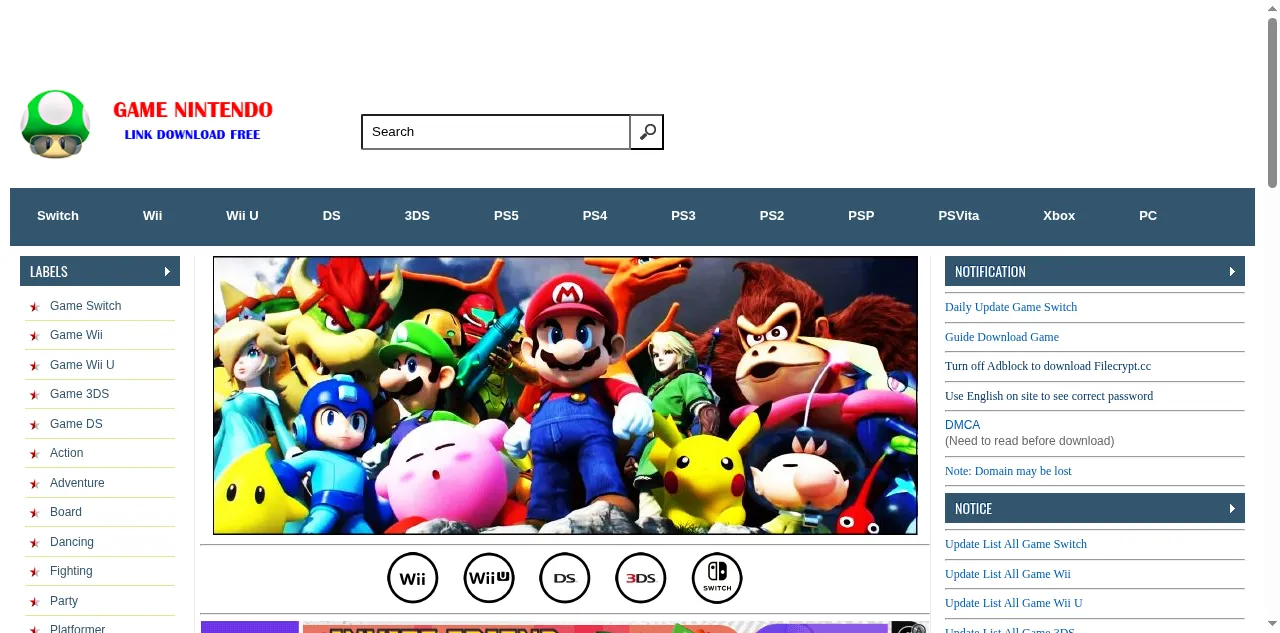Open the PSP nav menu item
This screenshot has height=633, width=1280.
pyautogui.click(x=861, y=216)
